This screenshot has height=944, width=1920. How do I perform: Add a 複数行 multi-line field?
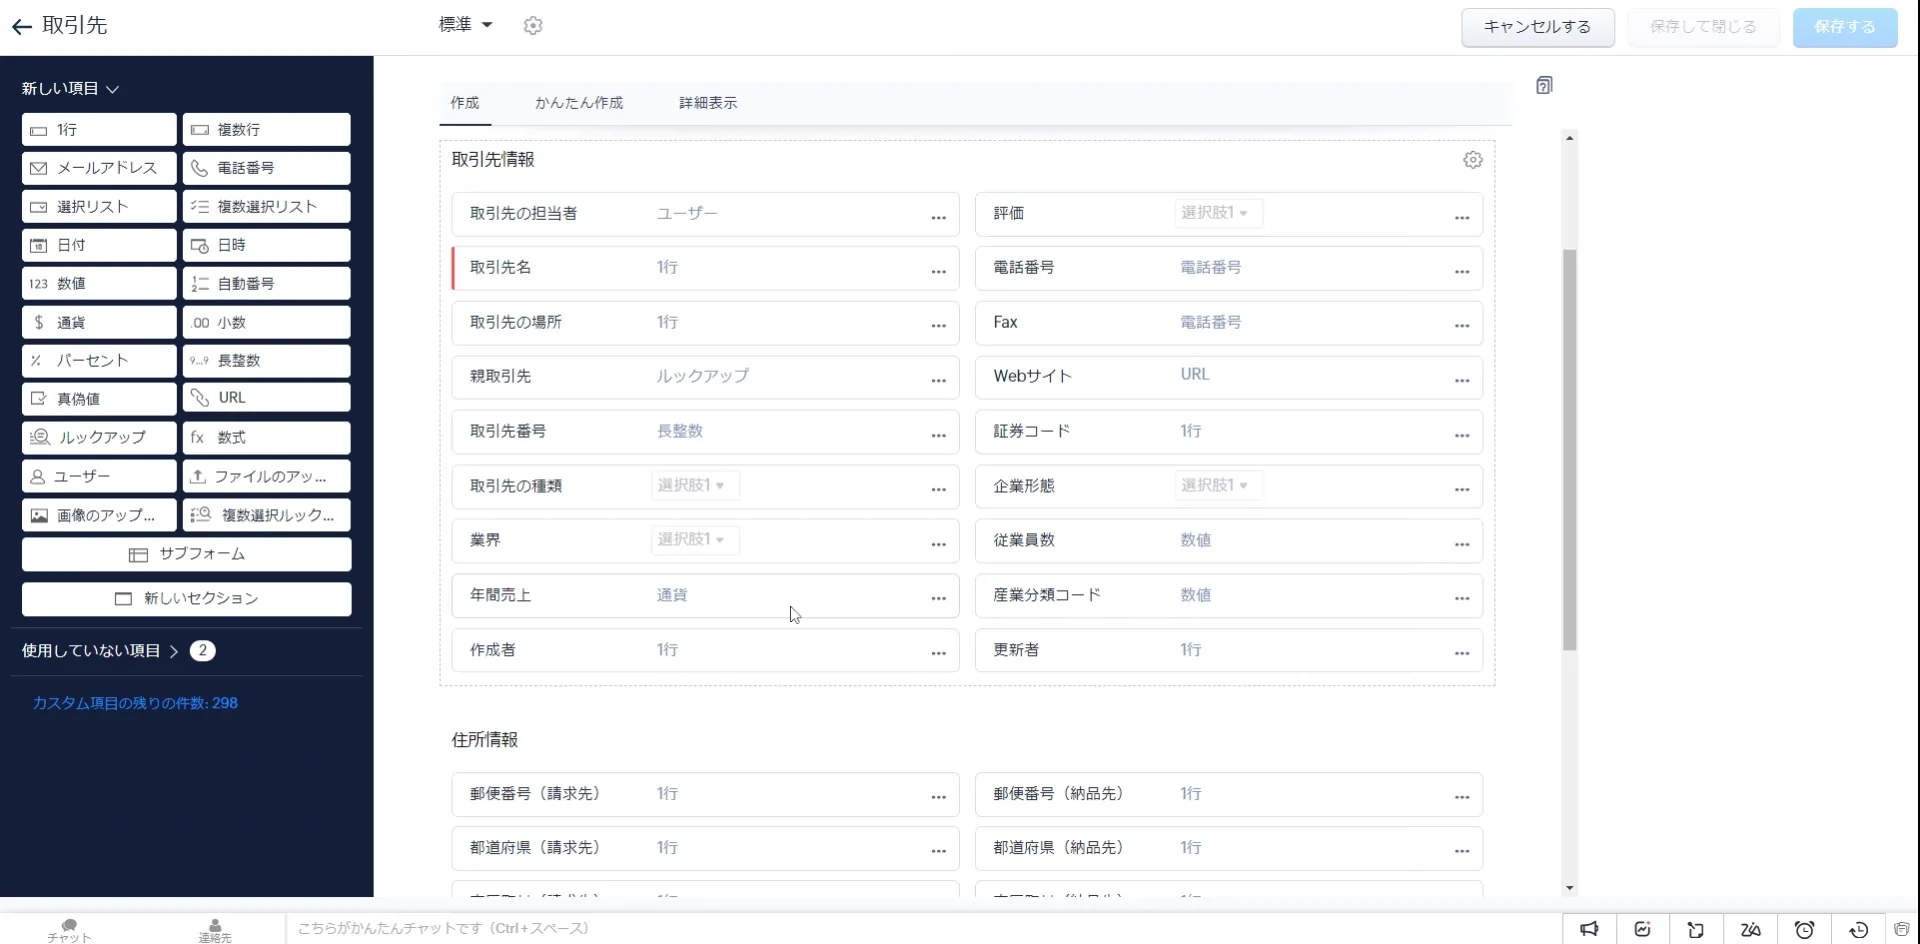[x=266, y=130]
